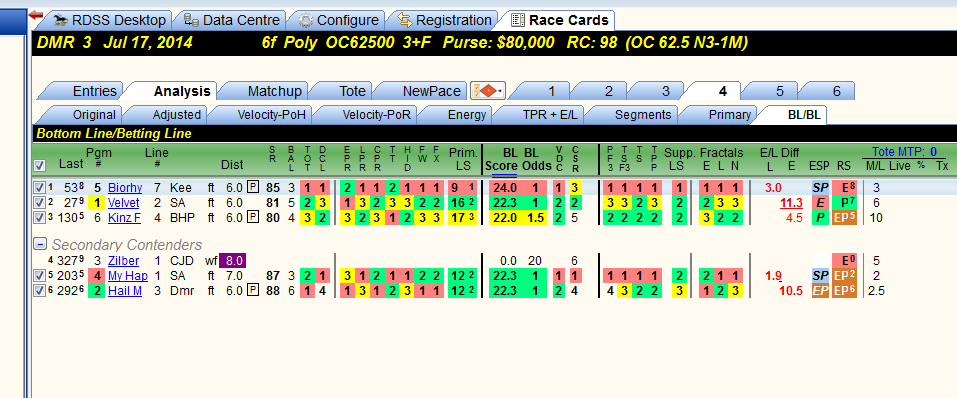Screen dimensions: 957x398
Task: Click the red program number 4 for My Hap
Action: point(96,277)
